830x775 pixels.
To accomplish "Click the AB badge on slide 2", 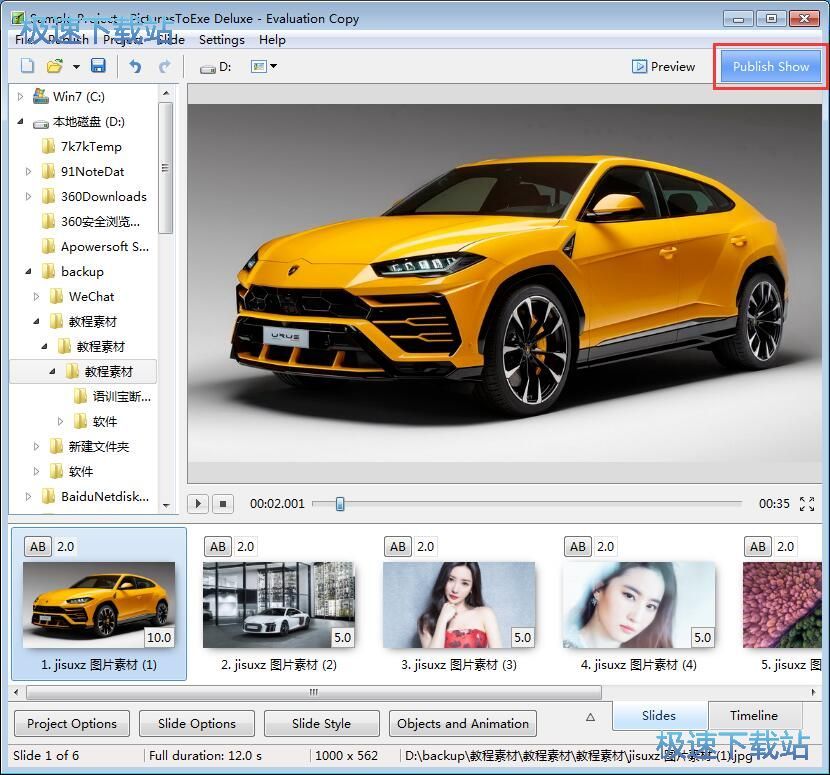I will click(x=218, y=546).
